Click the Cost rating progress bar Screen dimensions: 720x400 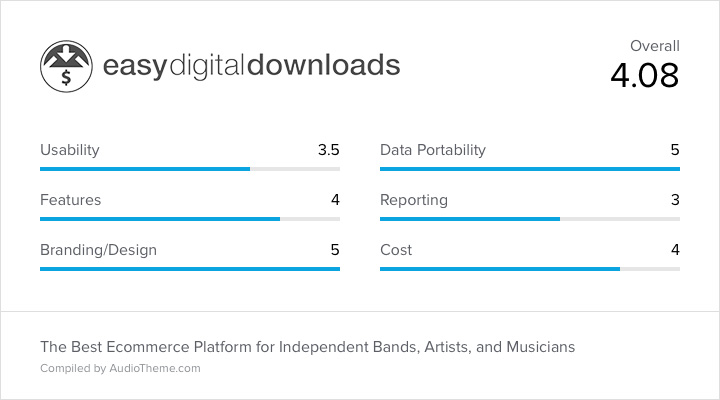click(530, 269)
